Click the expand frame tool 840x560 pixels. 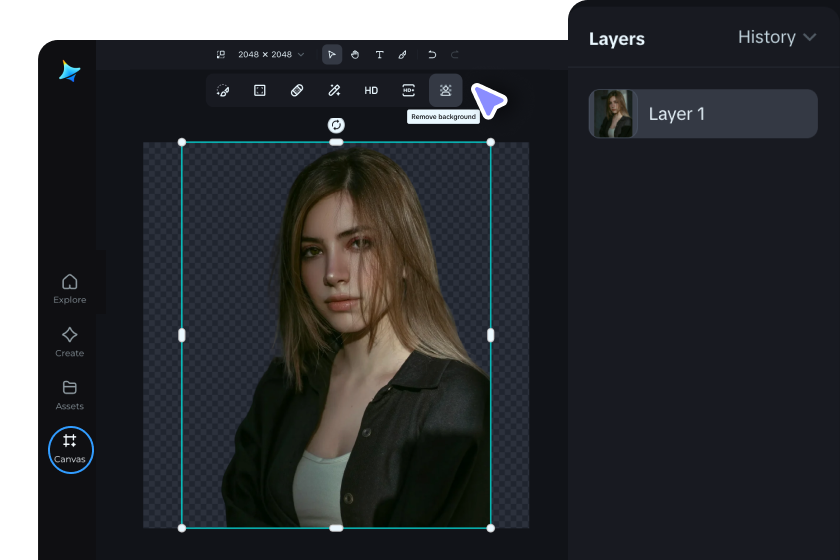(260, 90)
